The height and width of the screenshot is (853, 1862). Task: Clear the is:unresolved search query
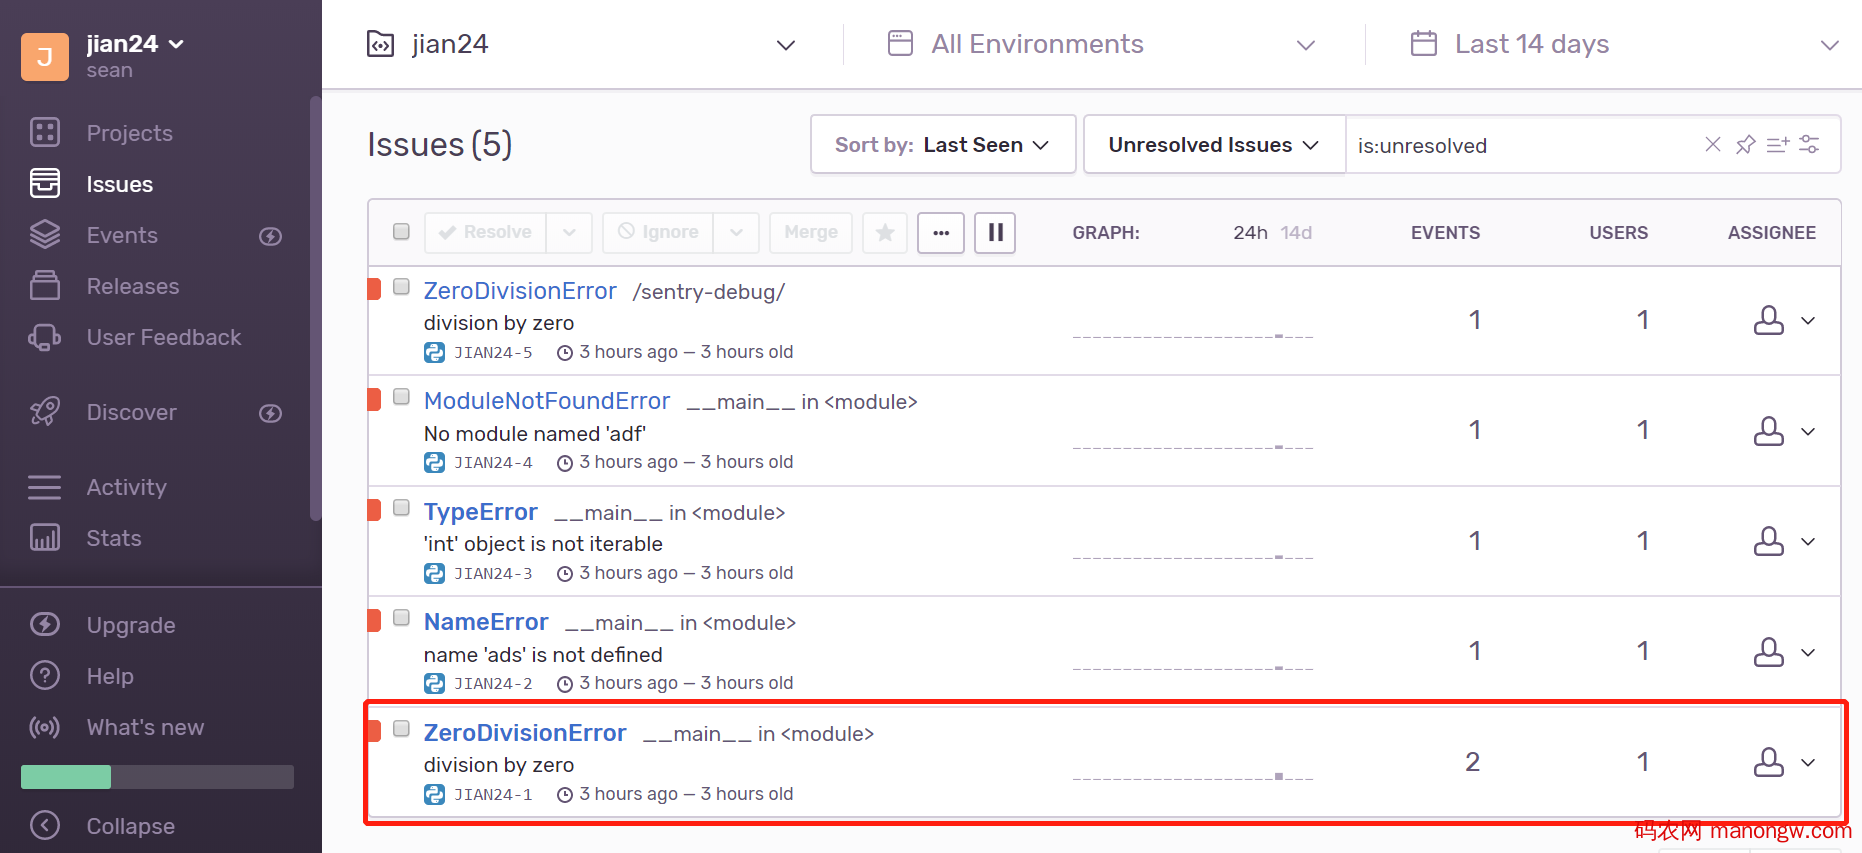[x=1712, y=145]
